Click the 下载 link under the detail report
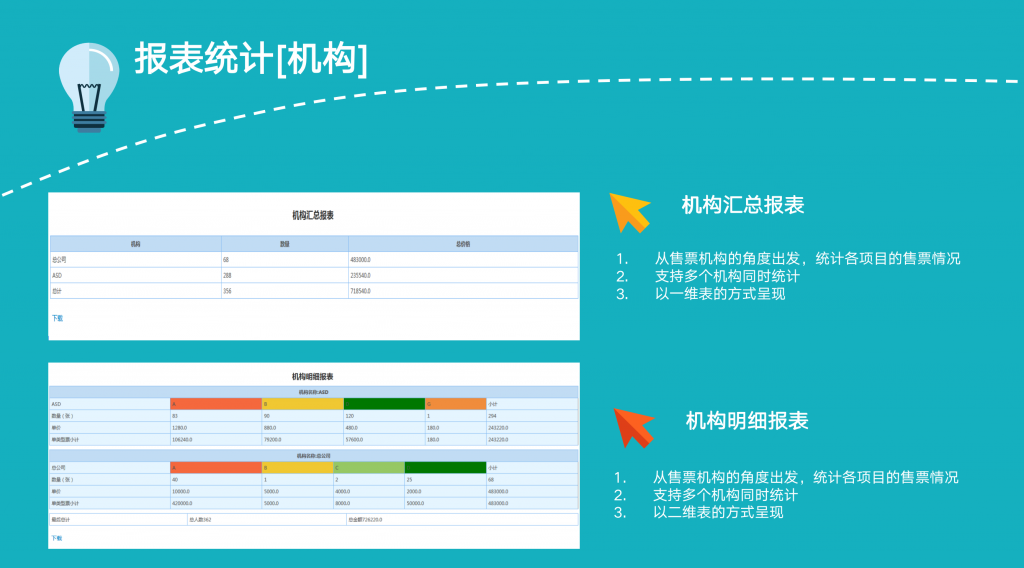The height and width of the screenshot is (568, 1024). pyautogui.click(x=57, y=538)
